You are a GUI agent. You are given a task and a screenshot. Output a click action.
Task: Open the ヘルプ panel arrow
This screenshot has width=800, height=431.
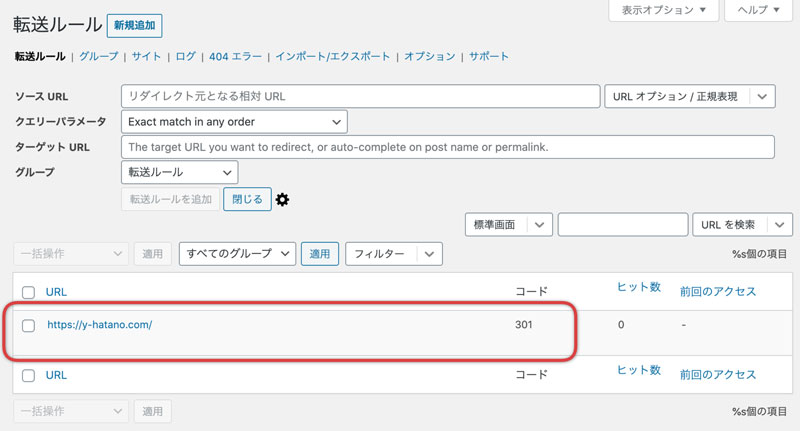(777, 10)
